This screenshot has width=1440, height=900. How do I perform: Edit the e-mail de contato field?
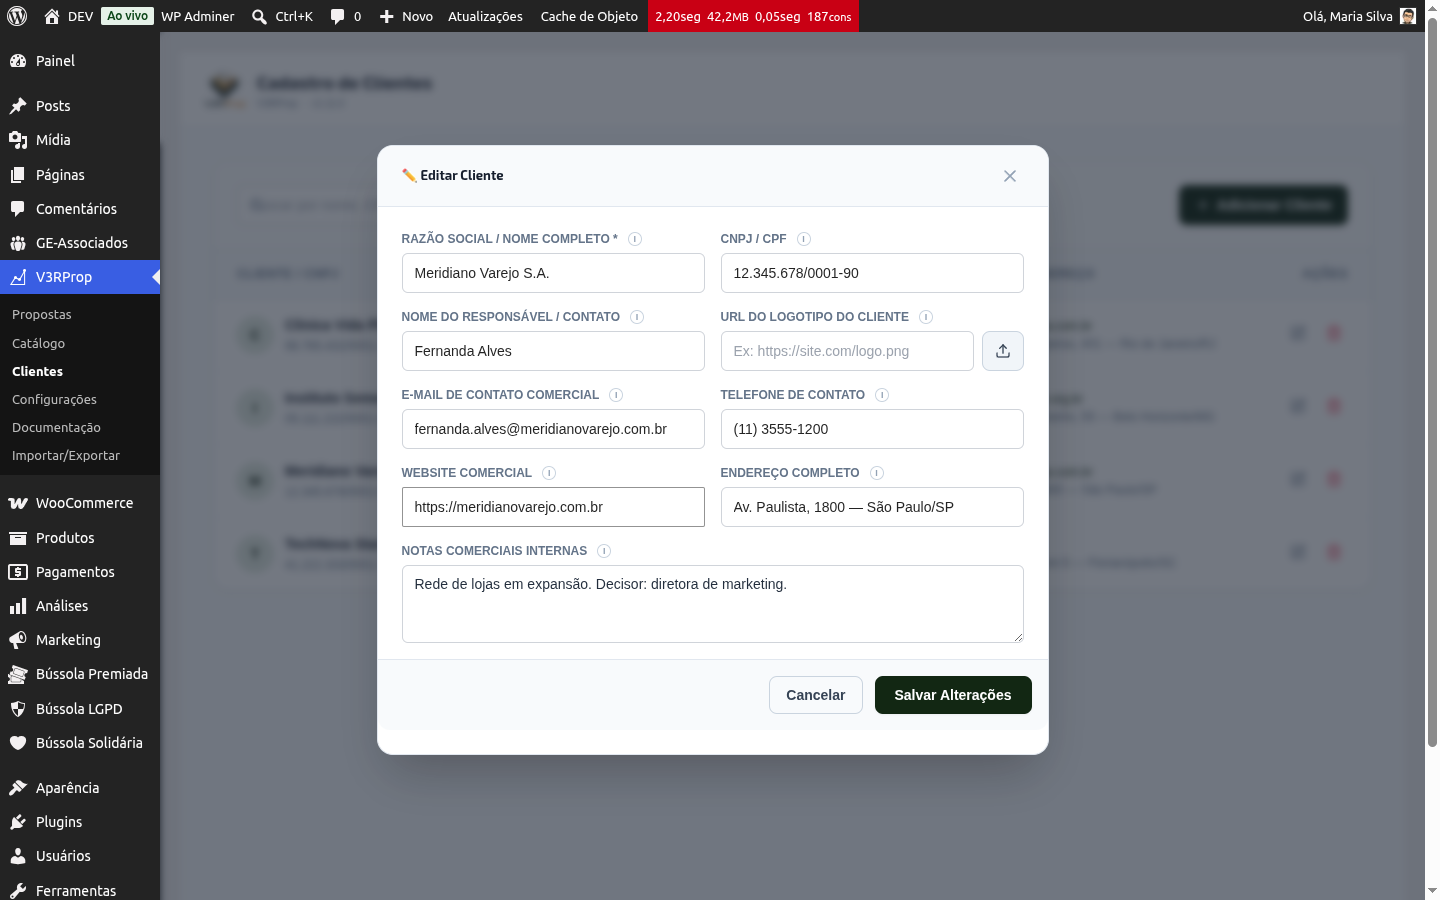553,429
